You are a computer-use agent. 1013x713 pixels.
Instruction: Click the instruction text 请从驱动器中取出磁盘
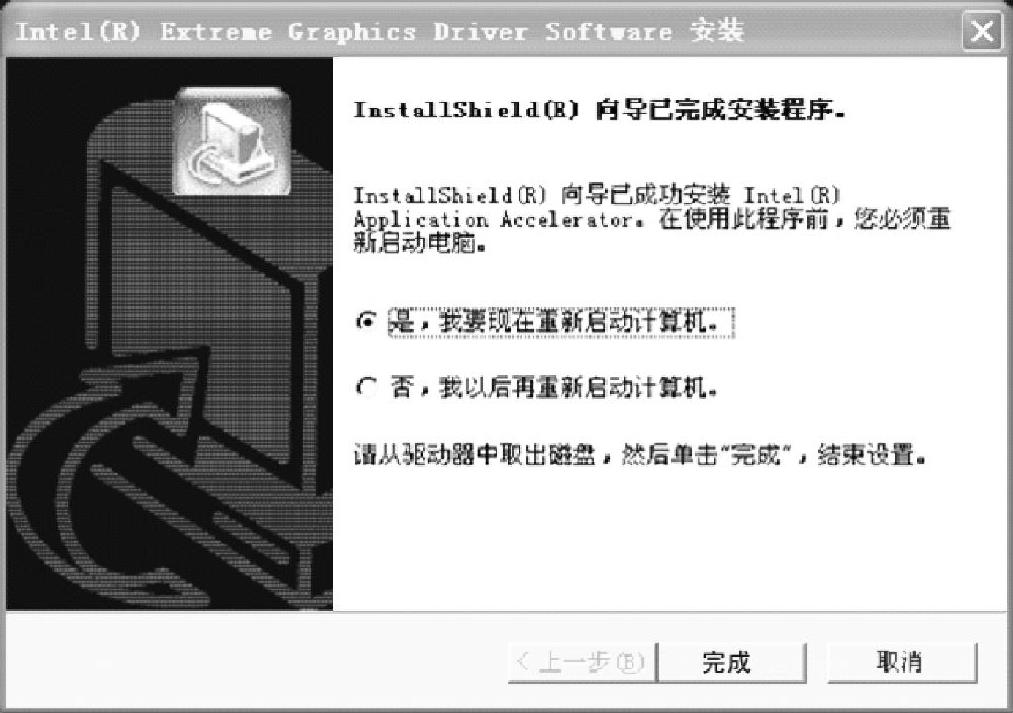pyautogui.click(x=474, y=455)
